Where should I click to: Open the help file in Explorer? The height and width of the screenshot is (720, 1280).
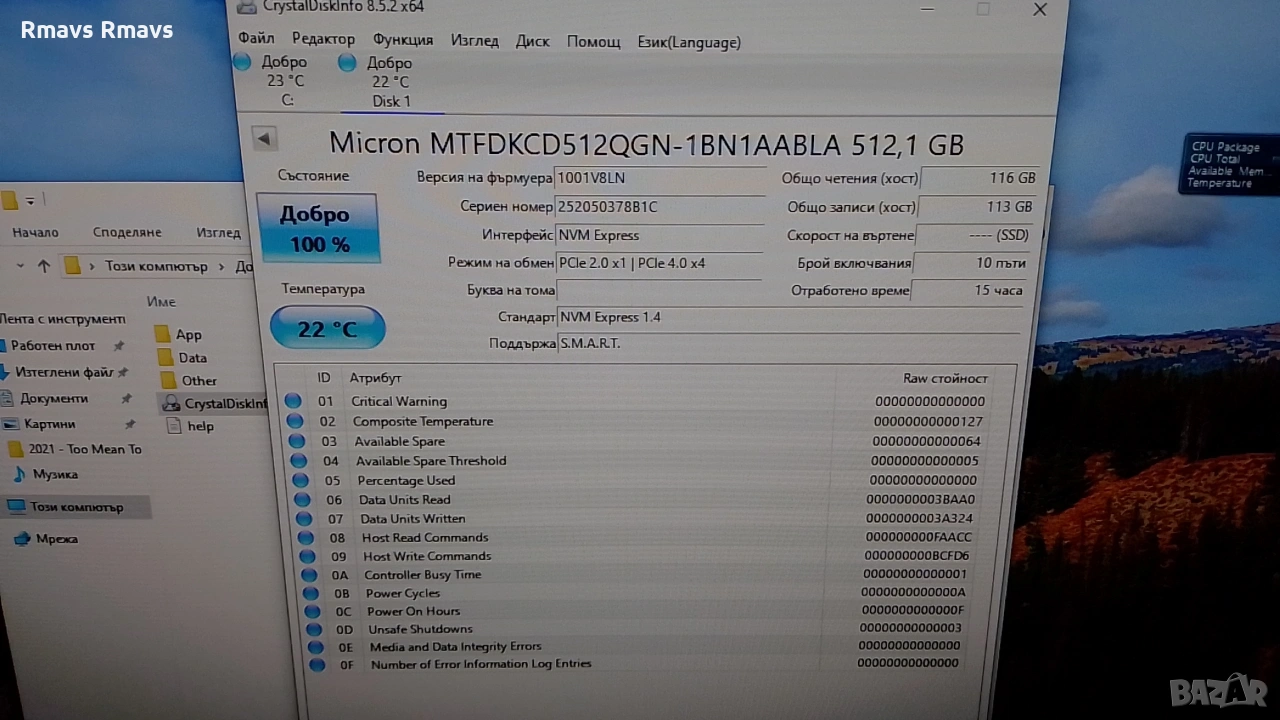[199, 426]
